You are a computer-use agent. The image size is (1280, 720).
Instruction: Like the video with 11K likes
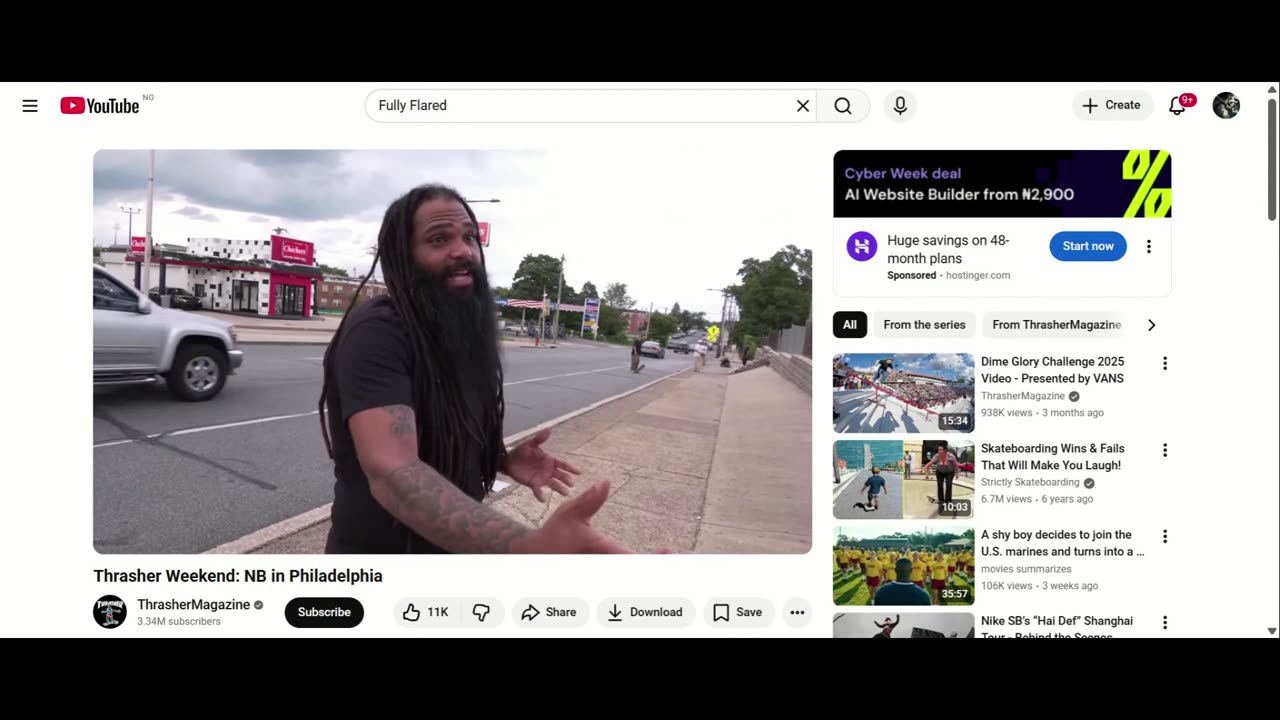tap(425, 612)
